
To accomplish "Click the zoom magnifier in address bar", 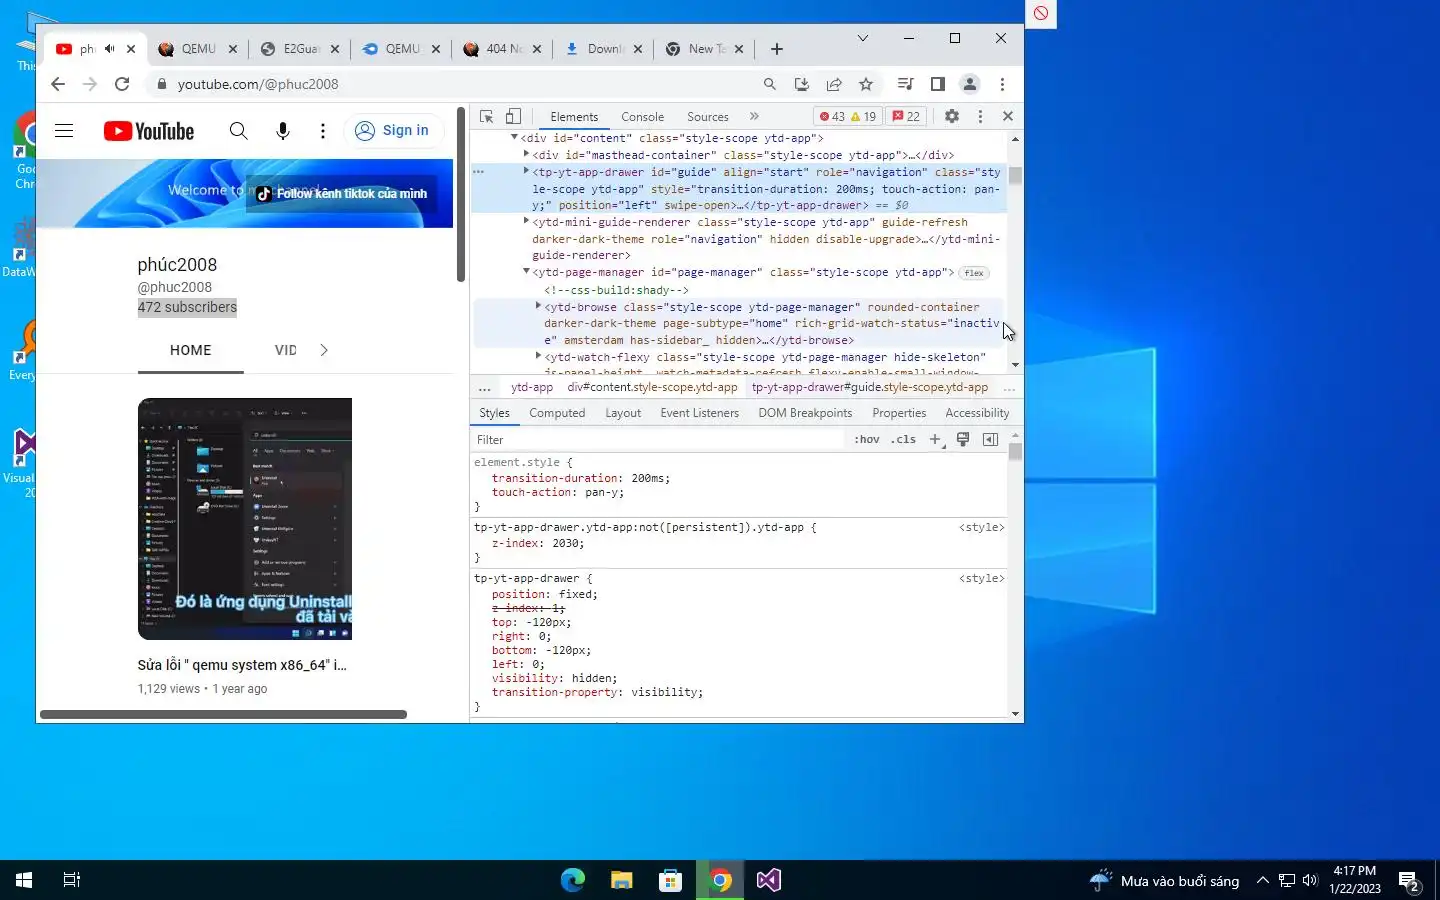I will click(769, 84).
